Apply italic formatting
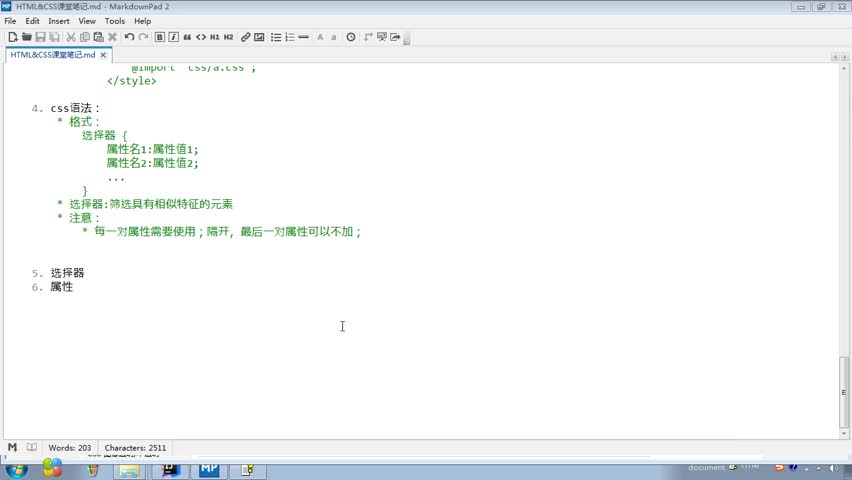The width and height of the screenshot is (852, 480). 173,37
